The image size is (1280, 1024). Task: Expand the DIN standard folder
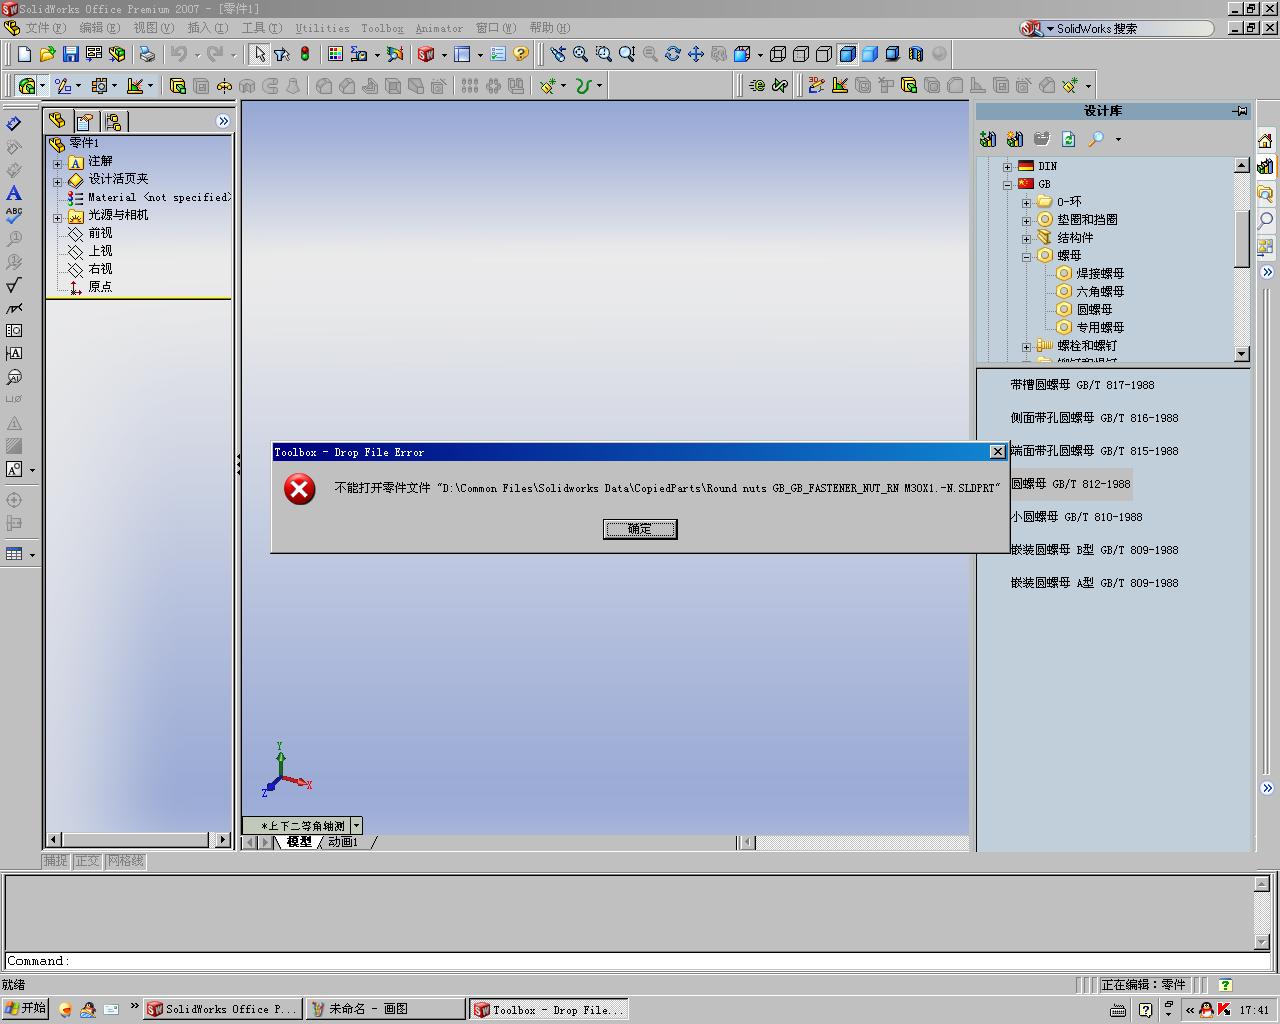coord(1007,167)
